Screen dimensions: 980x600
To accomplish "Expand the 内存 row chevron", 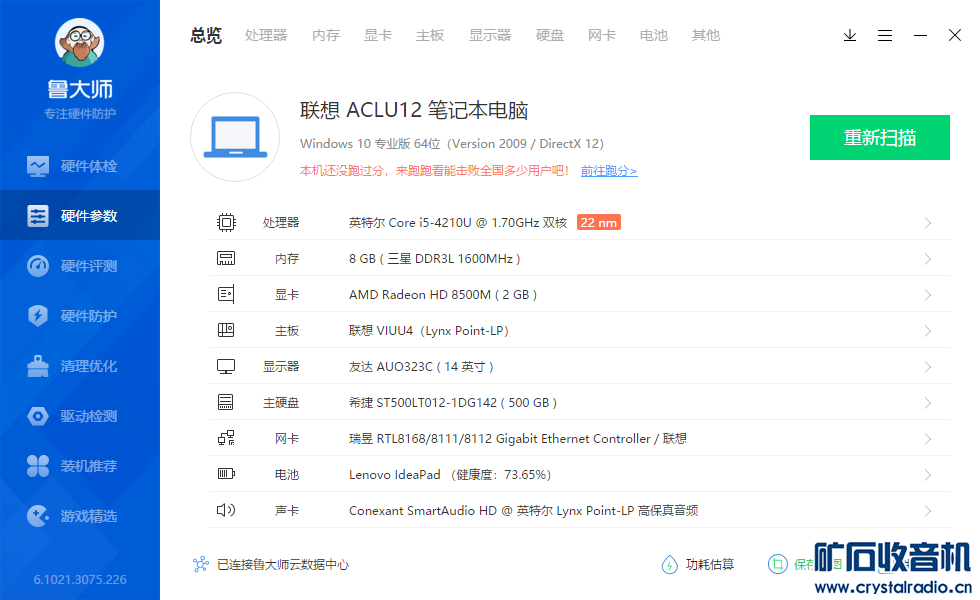I will click(x=928, y=259).
